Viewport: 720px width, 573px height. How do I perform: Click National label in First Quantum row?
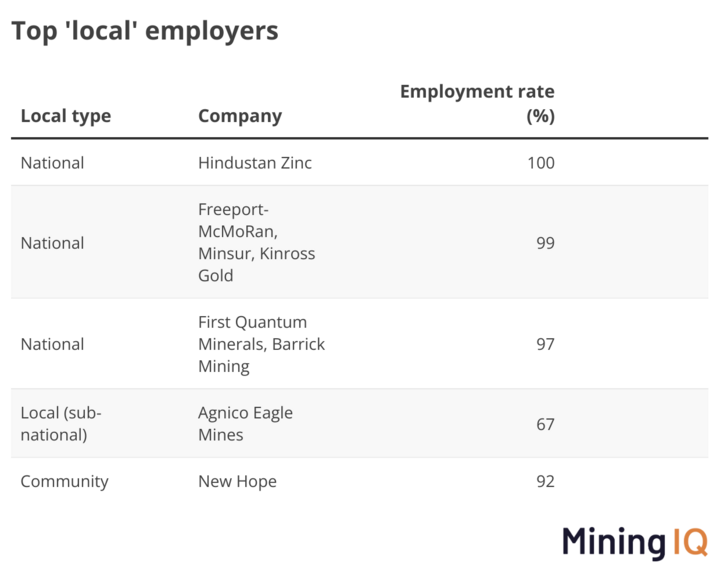[52, 344]
